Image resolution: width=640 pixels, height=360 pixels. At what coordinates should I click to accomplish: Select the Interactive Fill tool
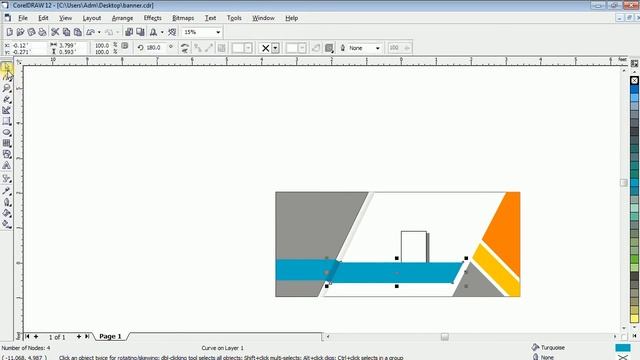(x=7, y=224)
